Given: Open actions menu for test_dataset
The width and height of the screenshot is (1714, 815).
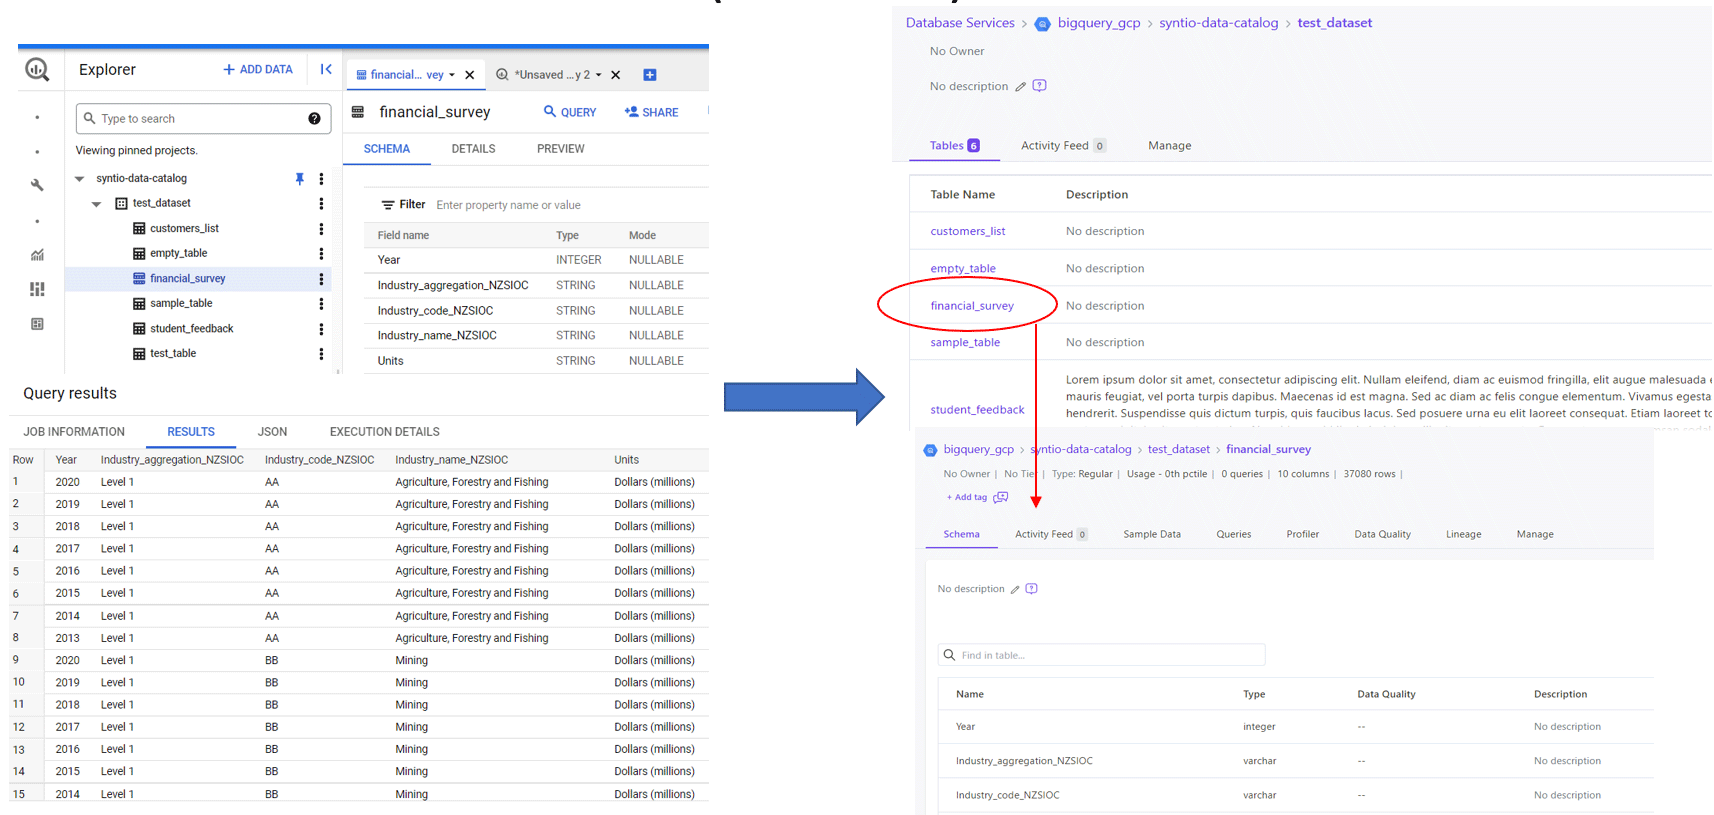Looking at the screenshot, I should click(321, 204).
